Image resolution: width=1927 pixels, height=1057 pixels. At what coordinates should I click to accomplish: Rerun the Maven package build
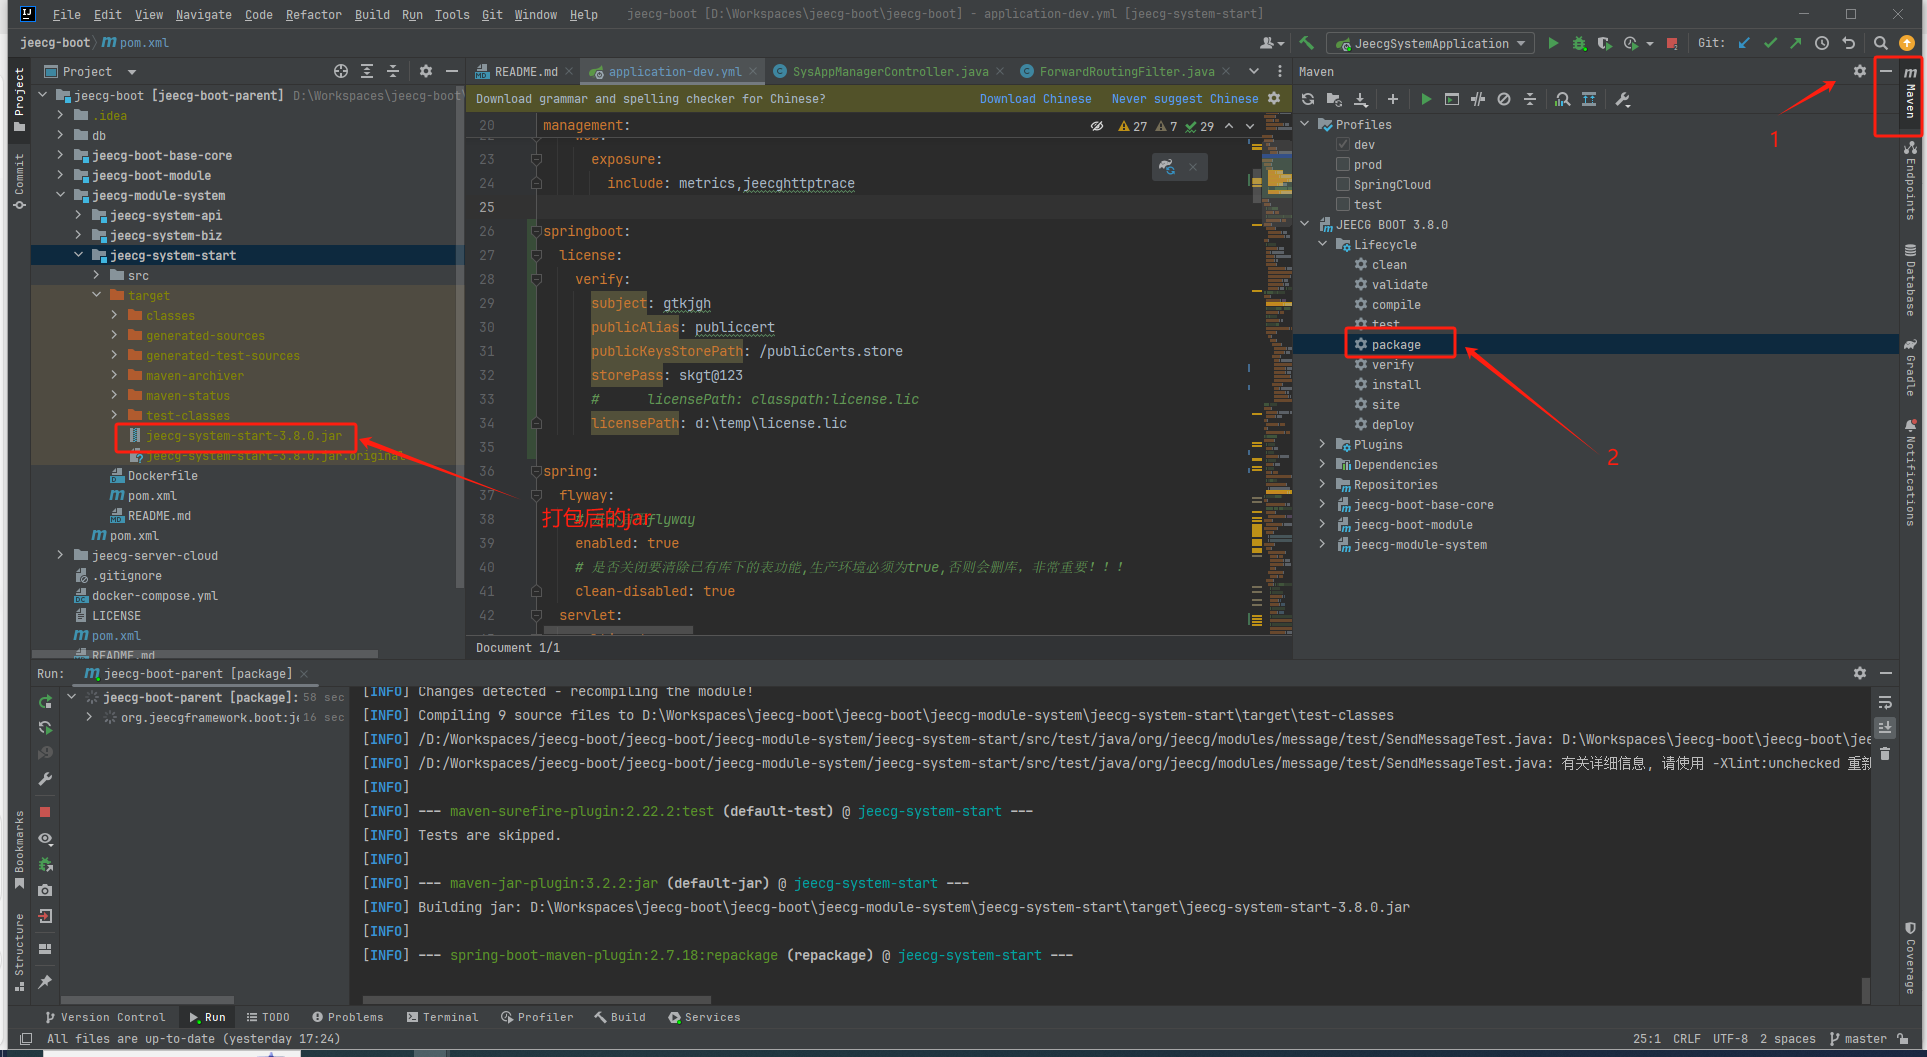coord(45,701)
